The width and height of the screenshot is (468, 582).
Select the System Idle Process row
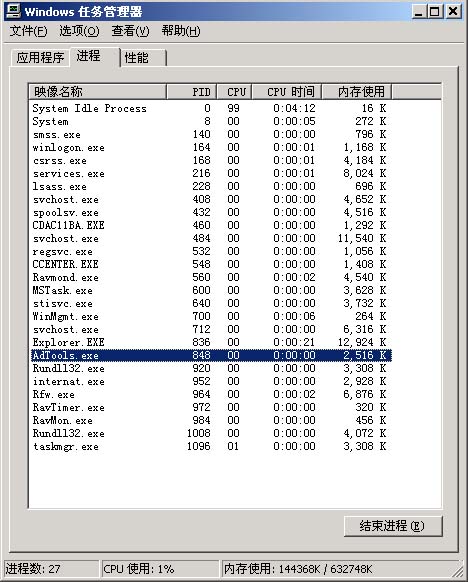tap(211, 108)
